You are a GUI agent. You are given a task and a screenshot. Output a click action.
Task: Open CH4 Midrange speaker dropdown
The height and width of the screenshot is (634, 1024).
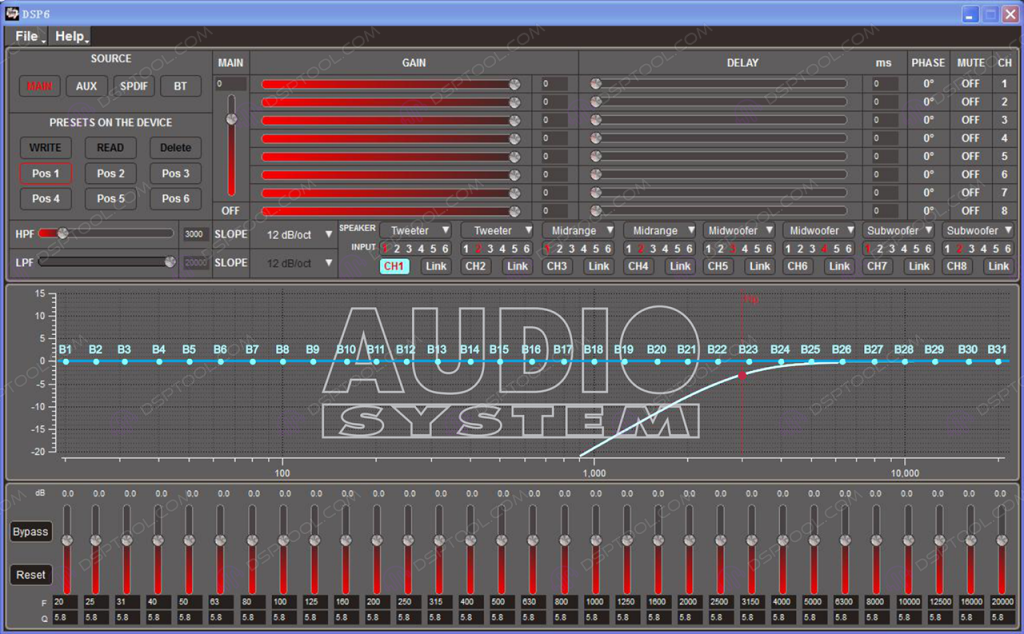coord(659,230)
